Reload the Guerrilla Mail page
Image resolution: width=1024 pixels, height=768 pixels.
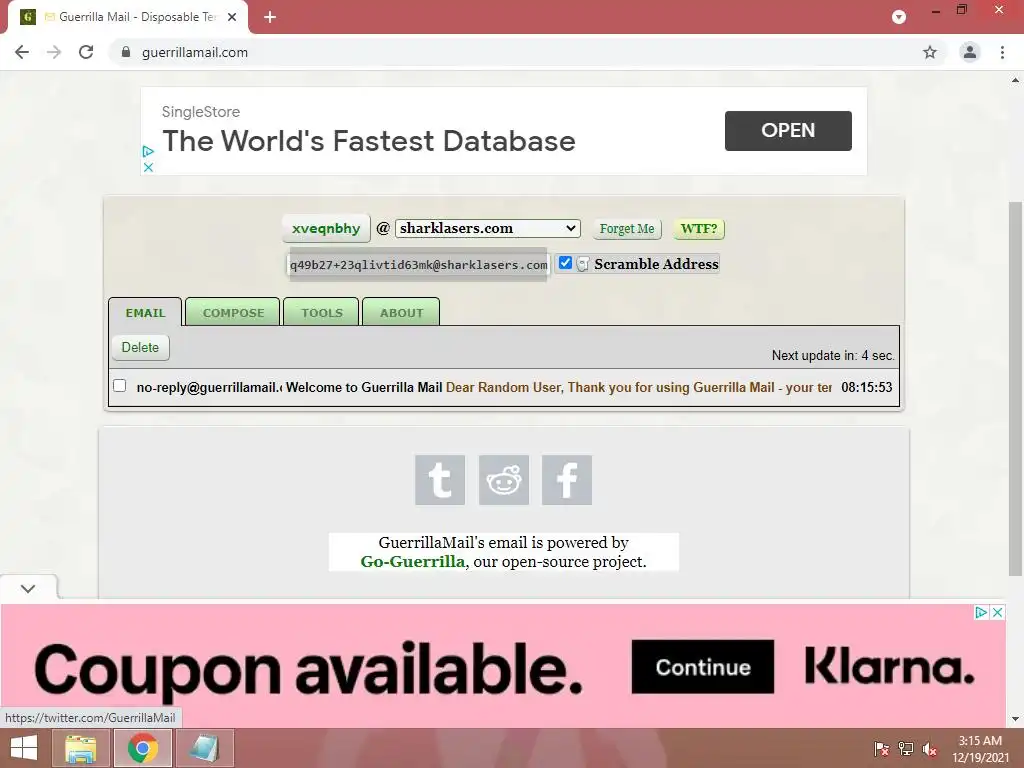coord(86,52)
